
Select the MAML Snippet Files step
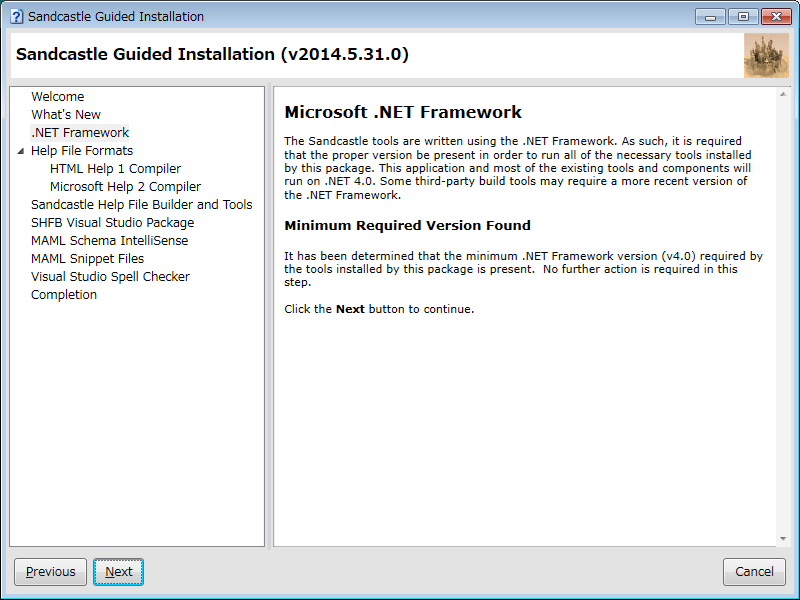pos(87,259)
